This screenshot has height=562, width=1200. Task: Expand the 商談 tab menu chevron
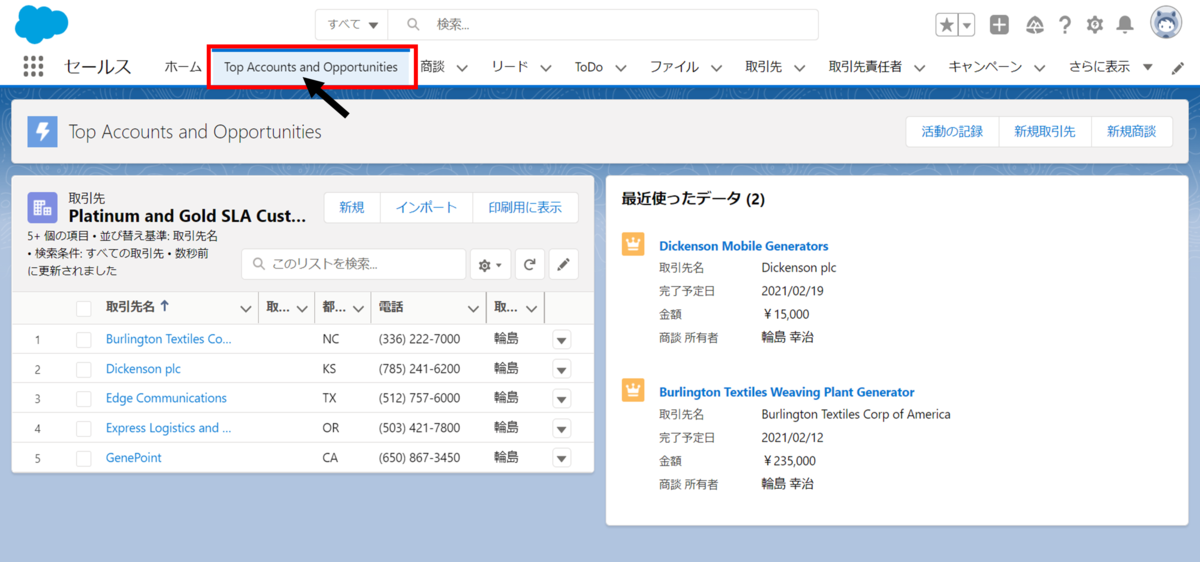(x=462, y=68)
